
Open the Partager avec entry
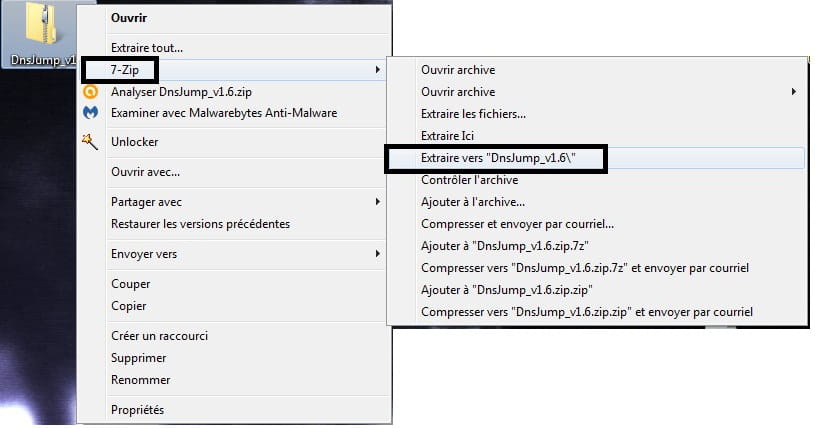[147, 202]
